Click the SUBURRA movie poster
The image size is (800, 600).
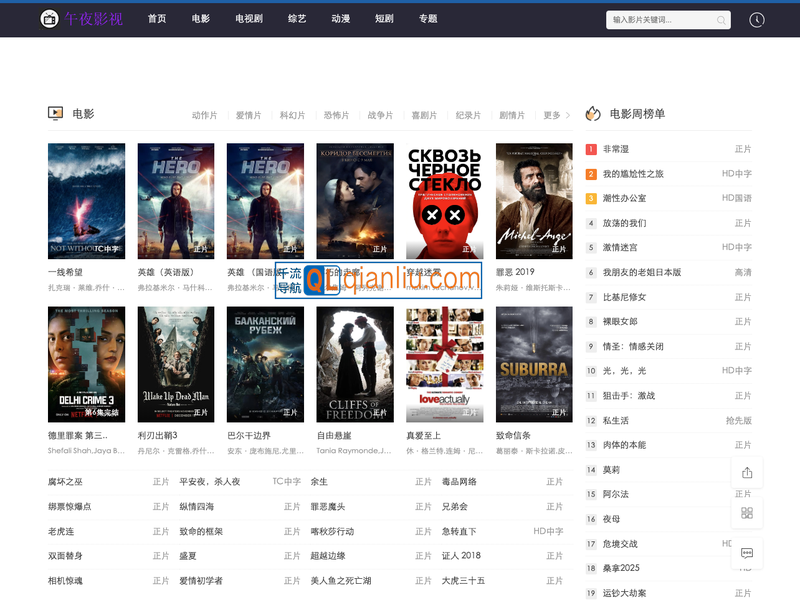click(533, 362)
